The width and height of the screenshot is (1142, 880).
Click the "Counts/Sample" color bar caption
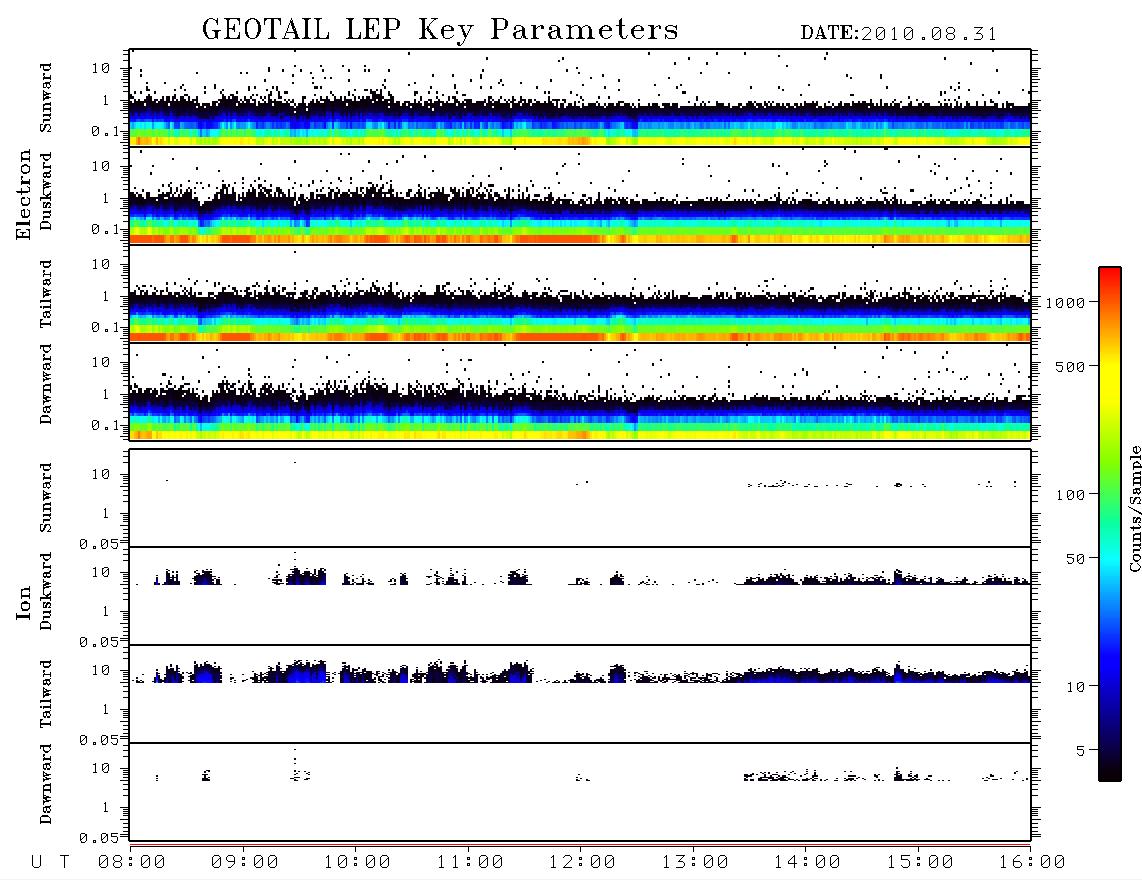click(x=1134, y=508)
